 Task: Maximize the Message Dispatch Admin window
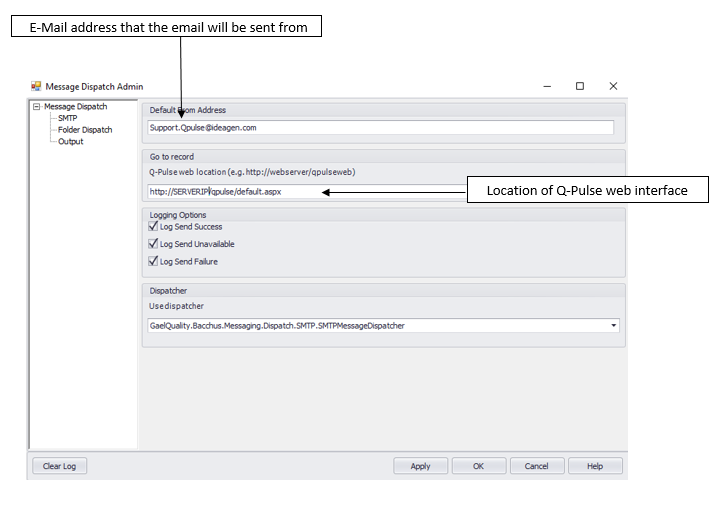580,86
